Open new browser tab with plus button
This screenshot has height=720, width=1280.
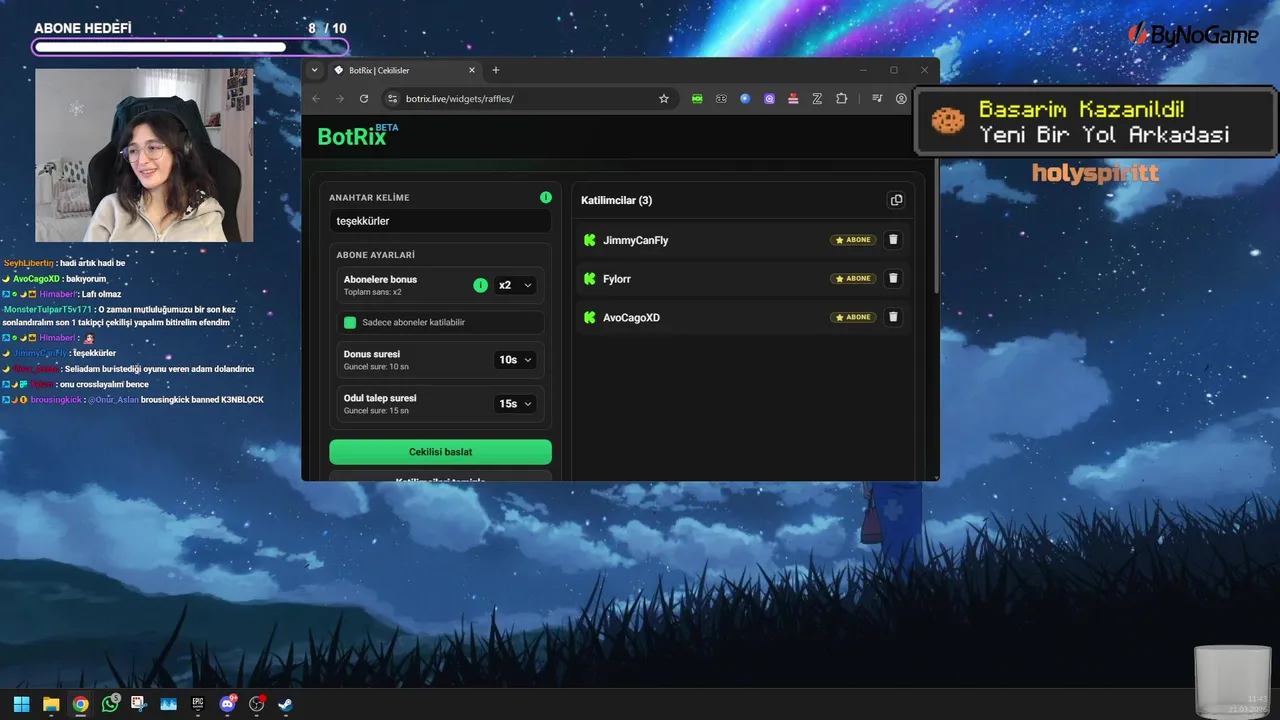coord(496,70)
